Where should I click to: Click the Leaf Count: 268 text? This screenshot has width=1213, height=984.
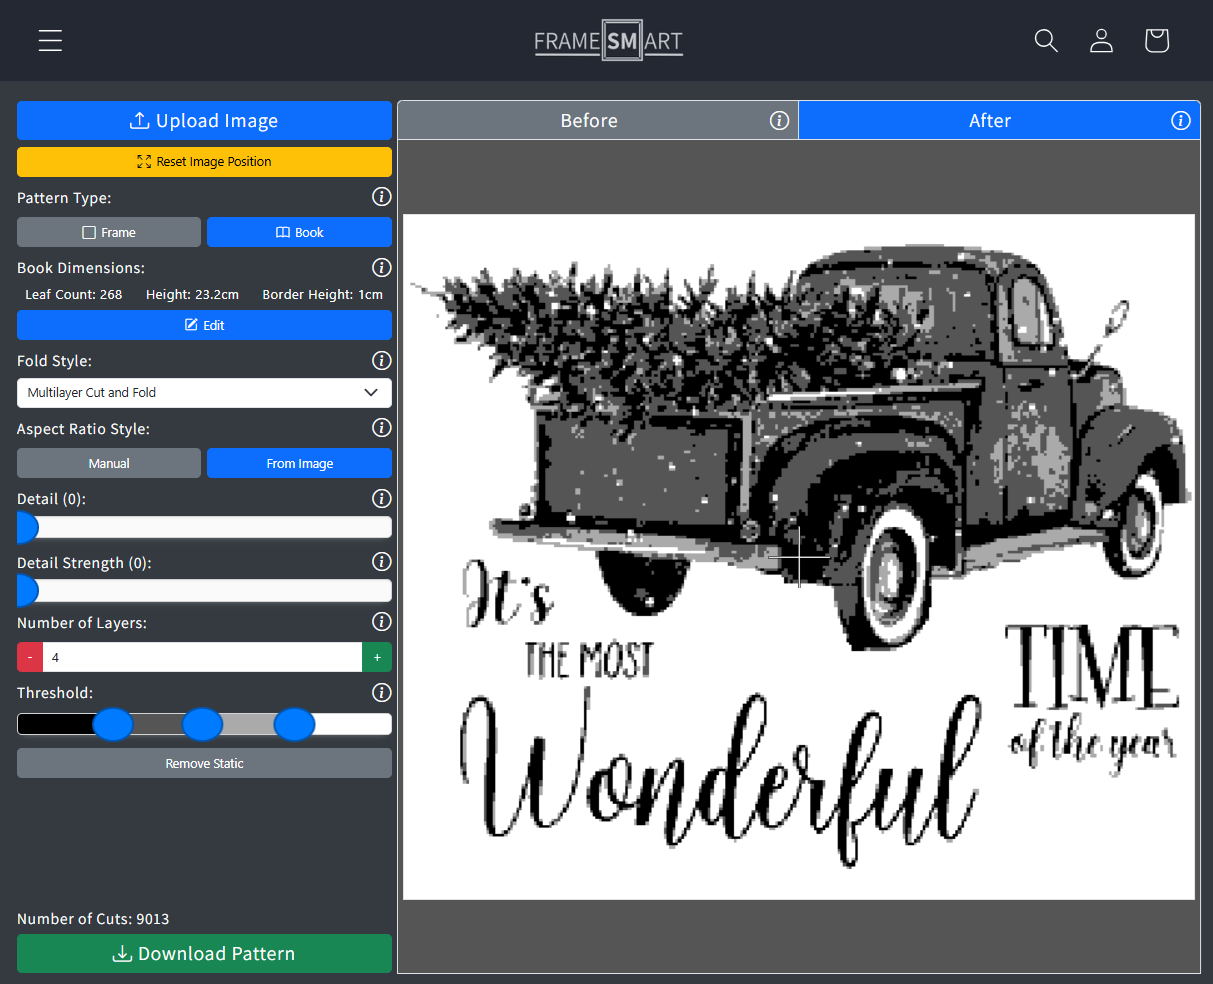74,294
